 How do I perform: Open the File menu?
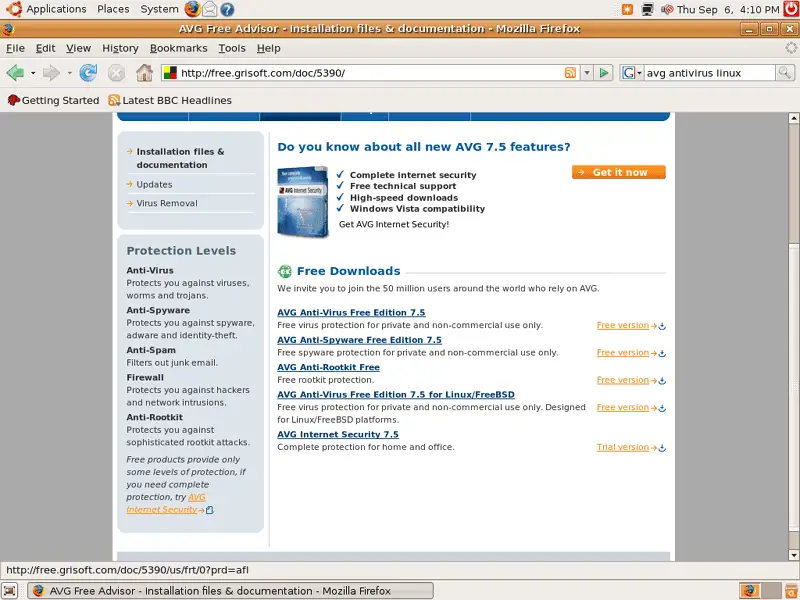[x=15, y=48]
